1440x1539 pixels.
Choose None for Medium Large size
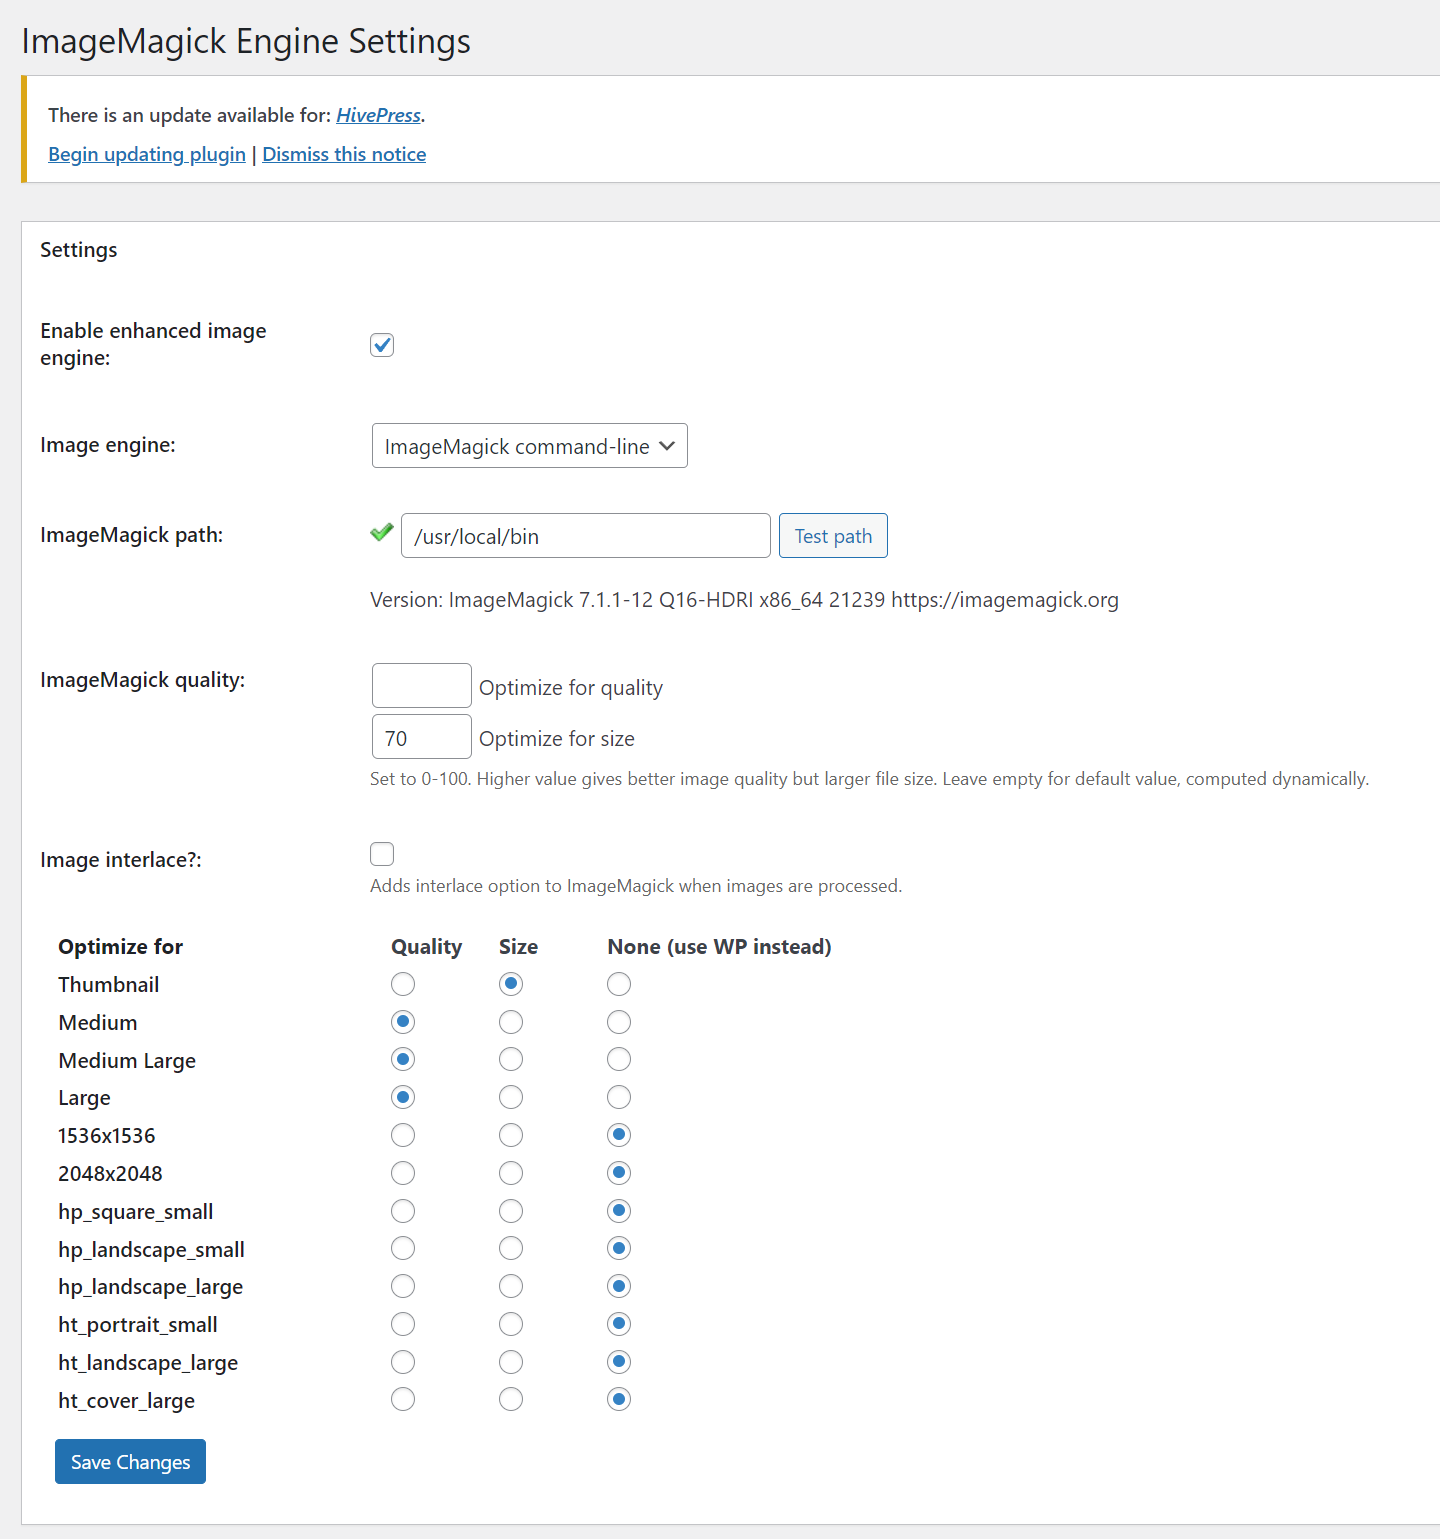tap(619, 1059)
